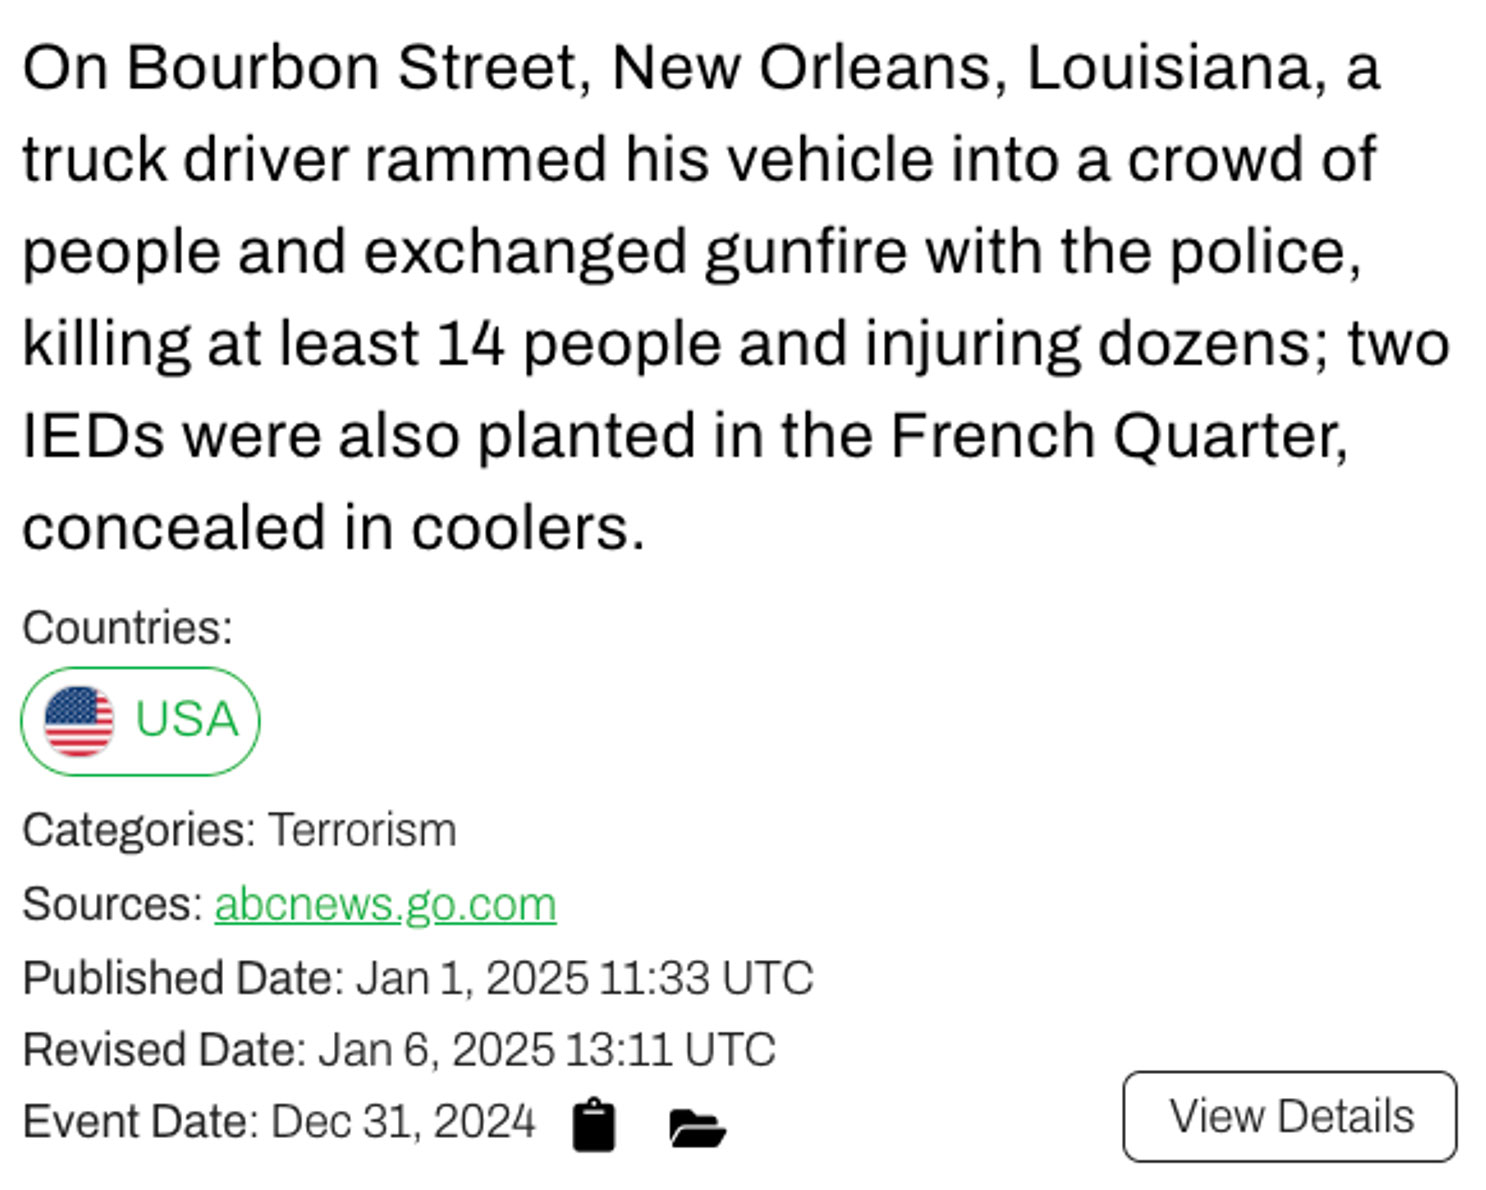
Task: Click the clipboard copy icon
Action: [x=593, y=1125]
